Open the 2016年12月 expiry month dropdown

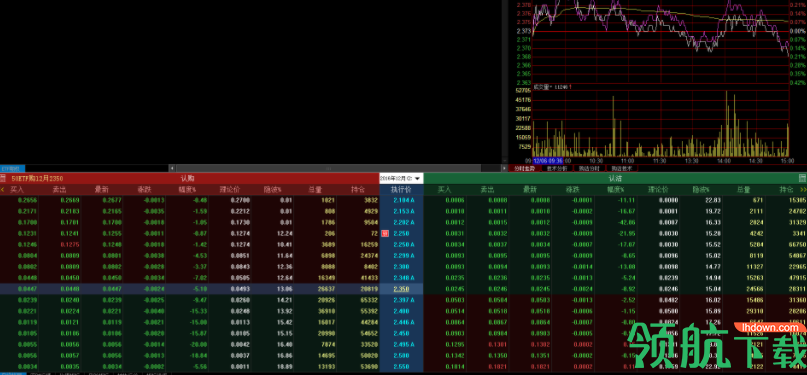(400, 178)
